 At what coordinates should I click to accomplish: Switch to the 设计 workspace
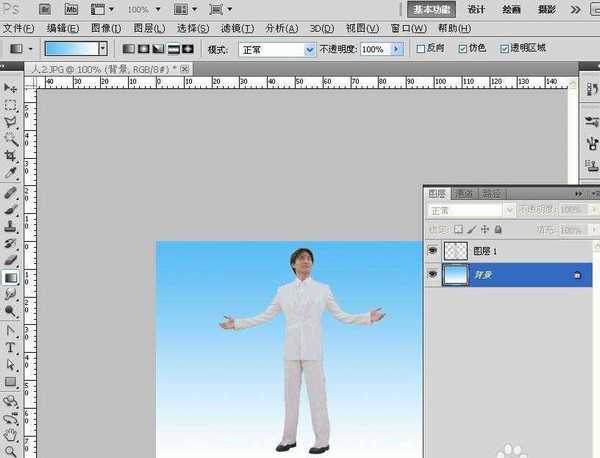(x=477, y=9)
